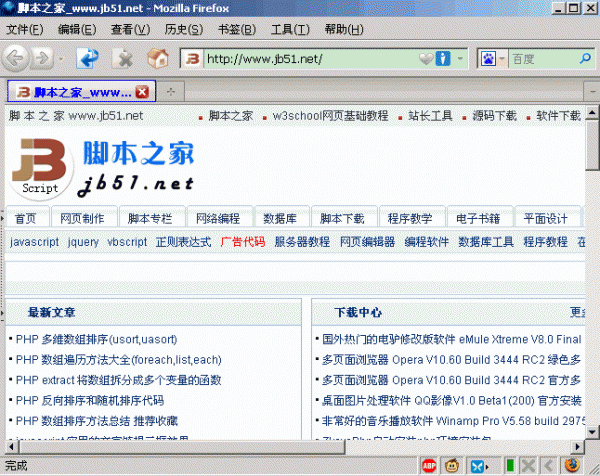
Task: Open the list-all-tabs dropdown on tab bar
Action: (592, 92)
